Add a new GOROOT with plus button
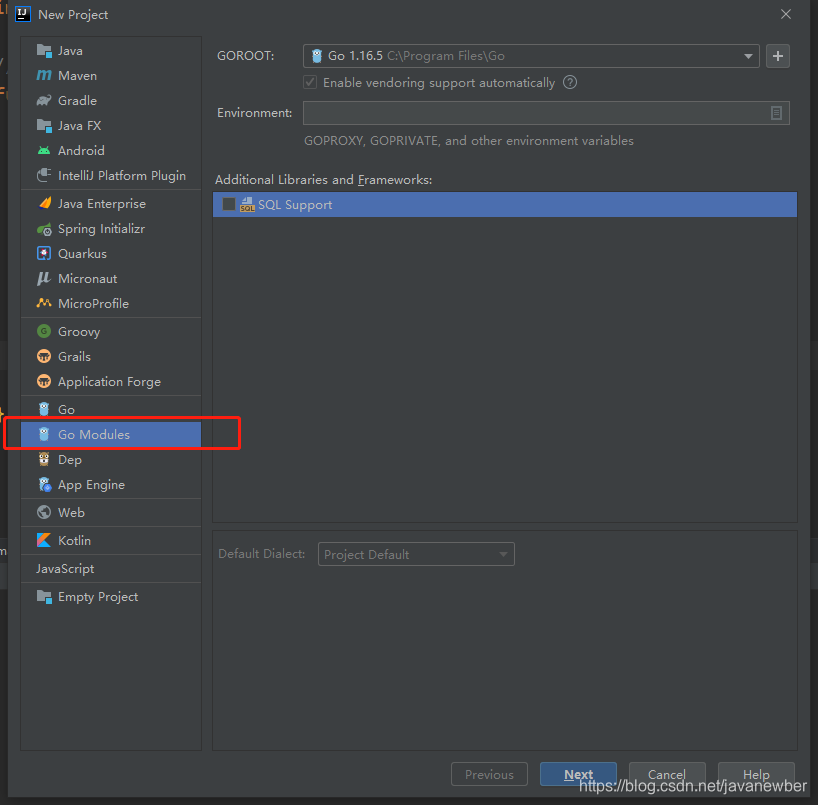818x805 pixels. click(x=777, y=56)
